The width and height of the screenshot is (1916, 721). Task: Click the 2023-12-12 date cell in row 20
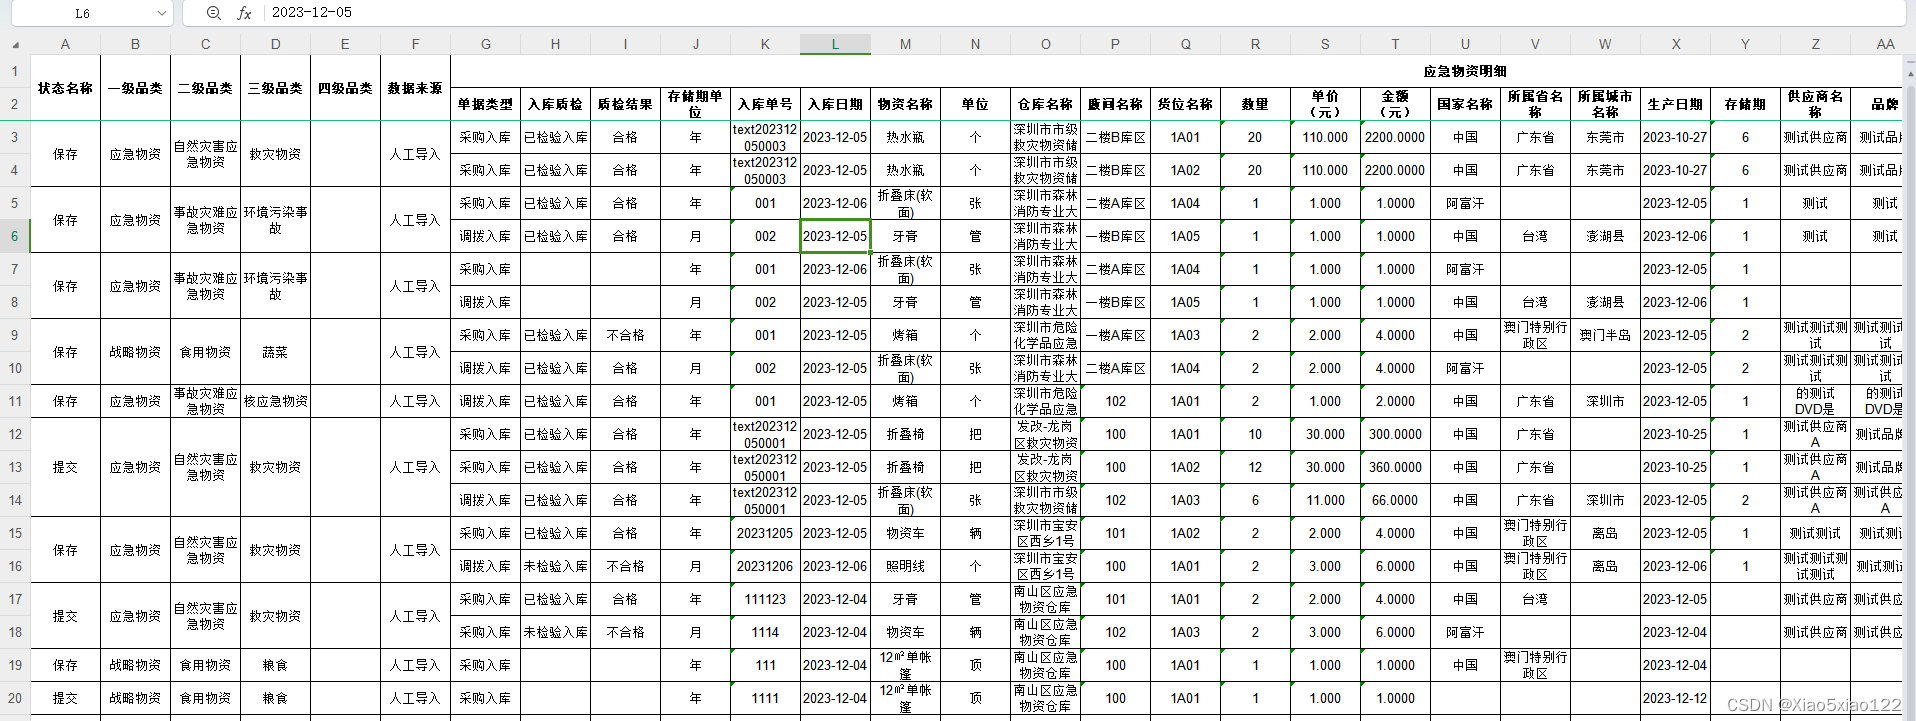1675,698
